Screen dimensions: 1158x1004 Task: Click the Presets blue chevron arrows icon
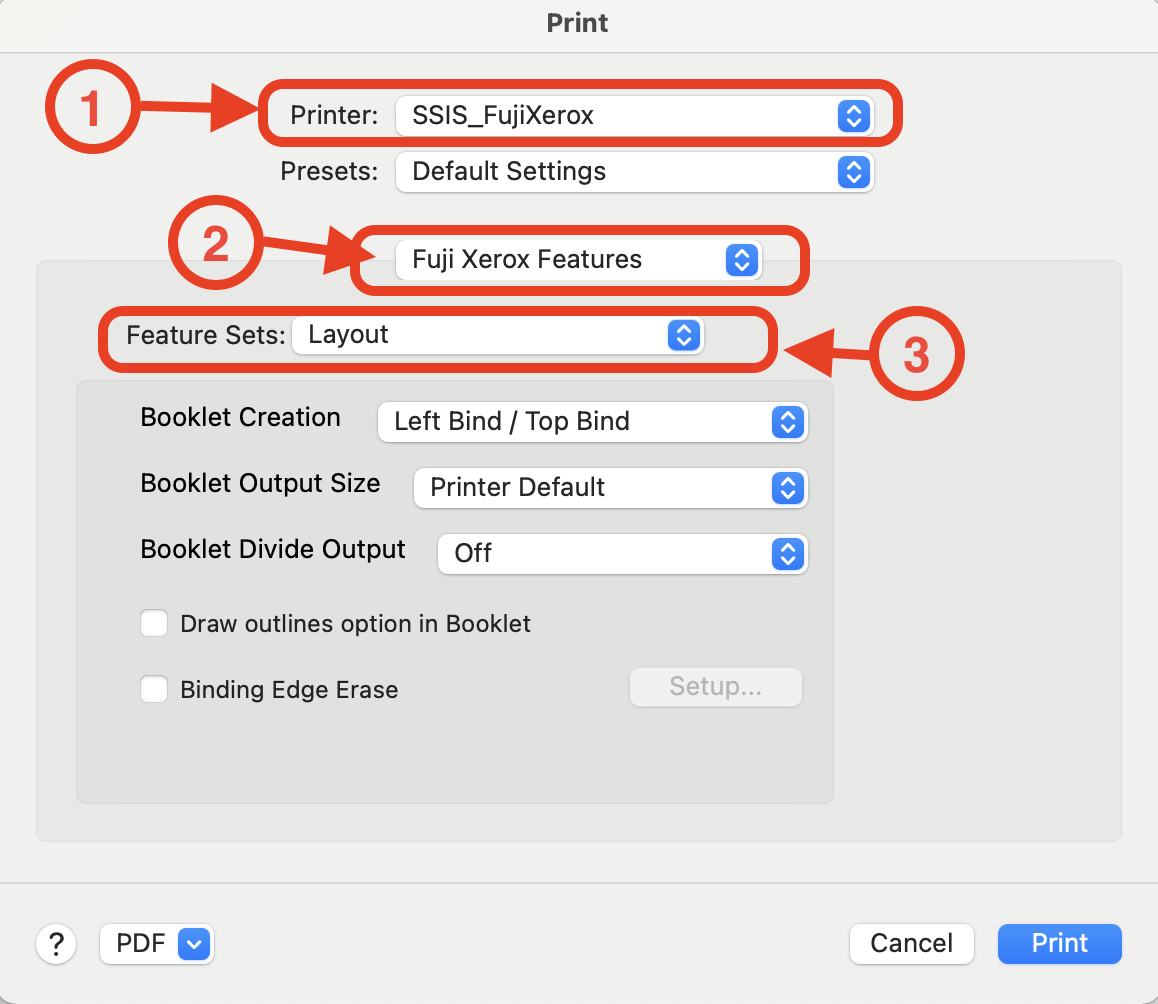point(852,172)
